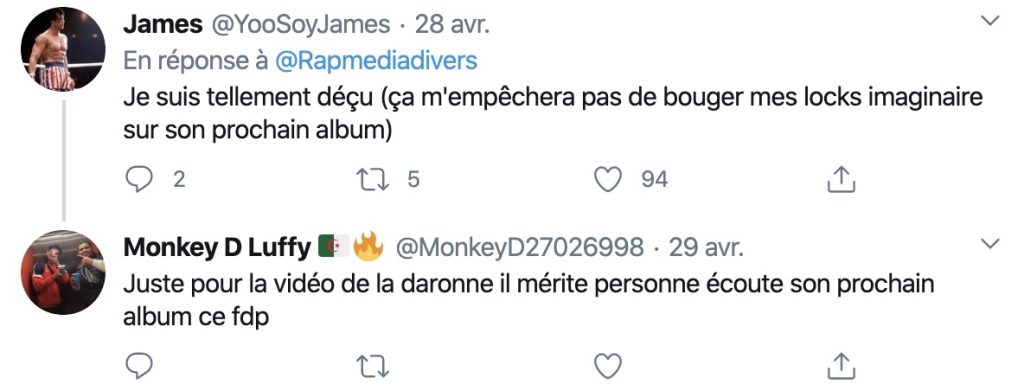Retweet Monkey D Luffy's tweet
The width and height of the screenshot is (1024, 391).
coord(375,366)
